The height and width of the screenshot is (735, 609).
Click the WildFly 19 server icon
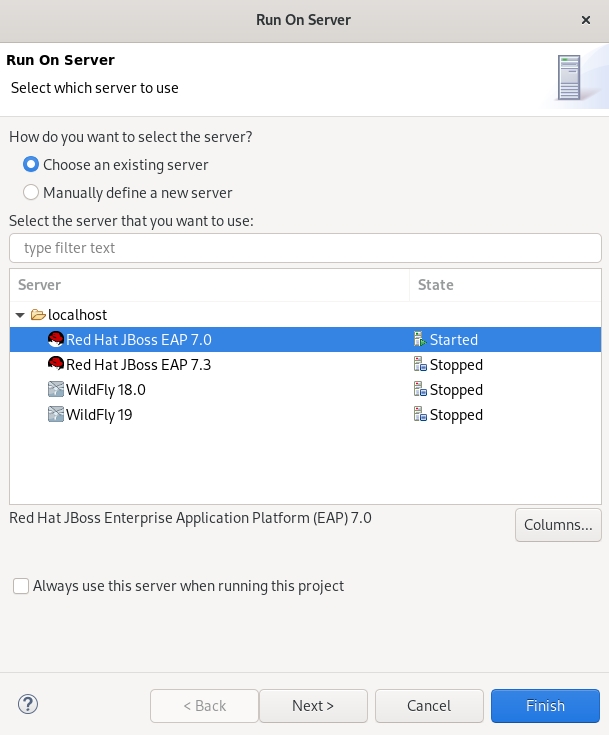point(56,415)
